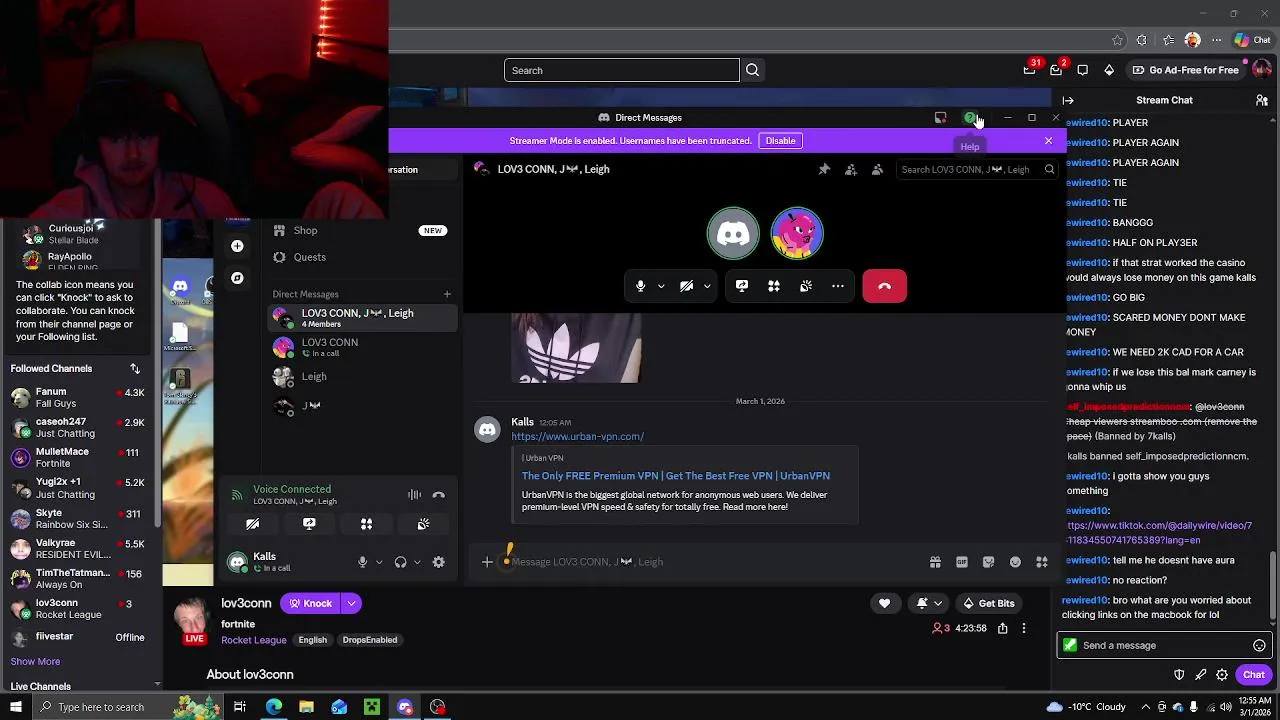Open the LOV3 CONN in-a-call DM
Screen dimensions: 1280x720
click(362, 347)
